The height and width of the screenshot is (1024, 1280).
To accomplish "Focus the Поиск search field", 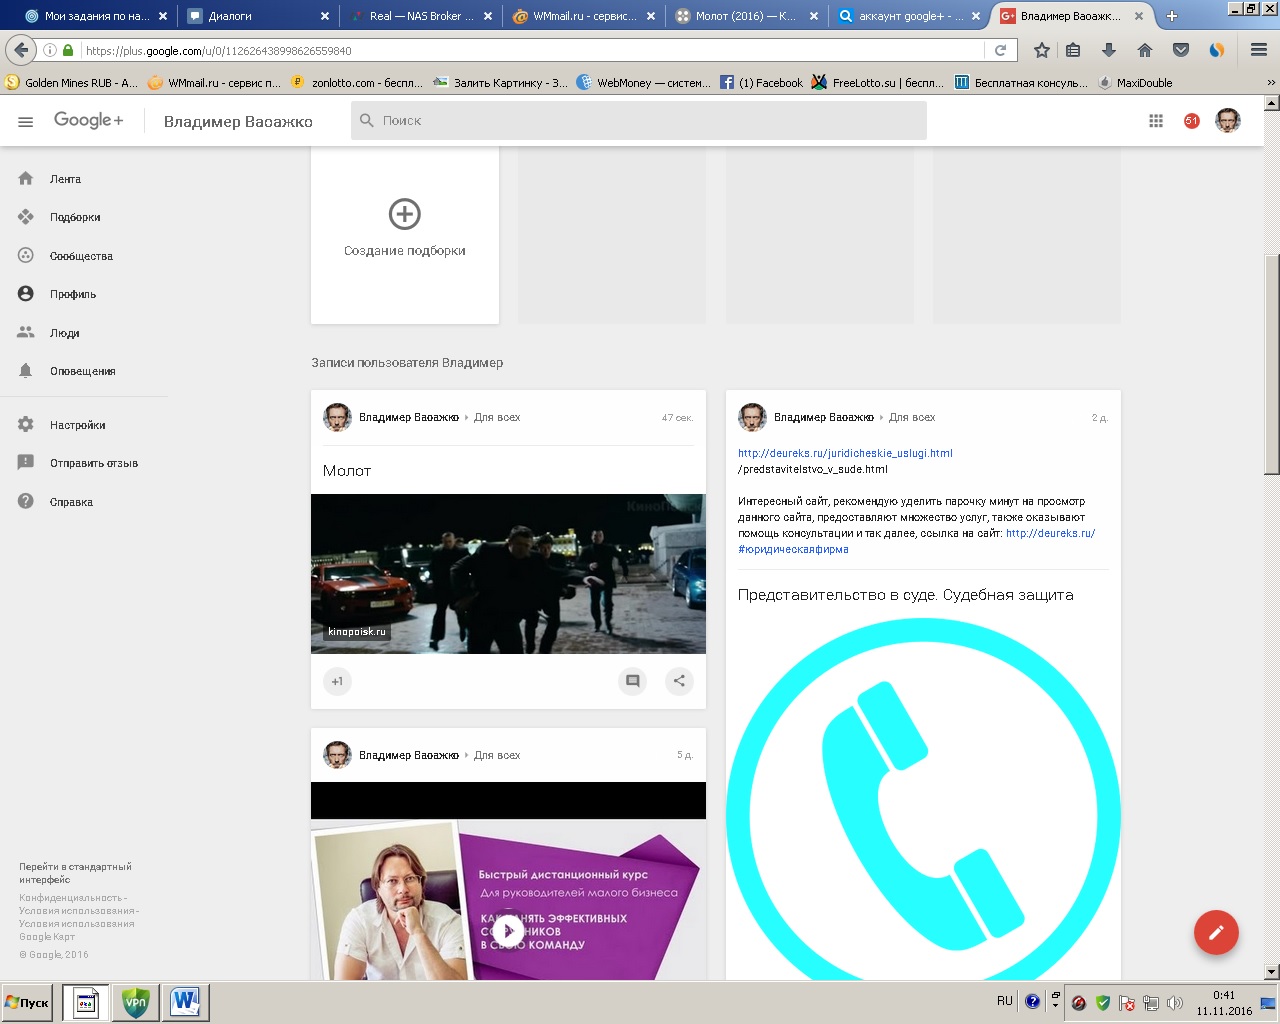I will (x=639, y=120).
